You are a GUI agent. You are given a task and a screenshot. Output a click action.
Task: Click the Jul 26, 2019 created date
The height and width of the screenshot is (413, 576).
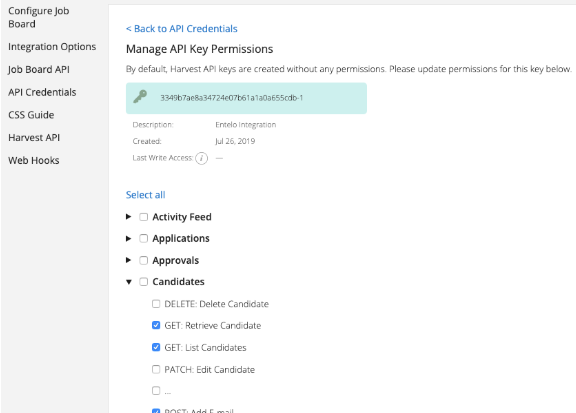235,141
